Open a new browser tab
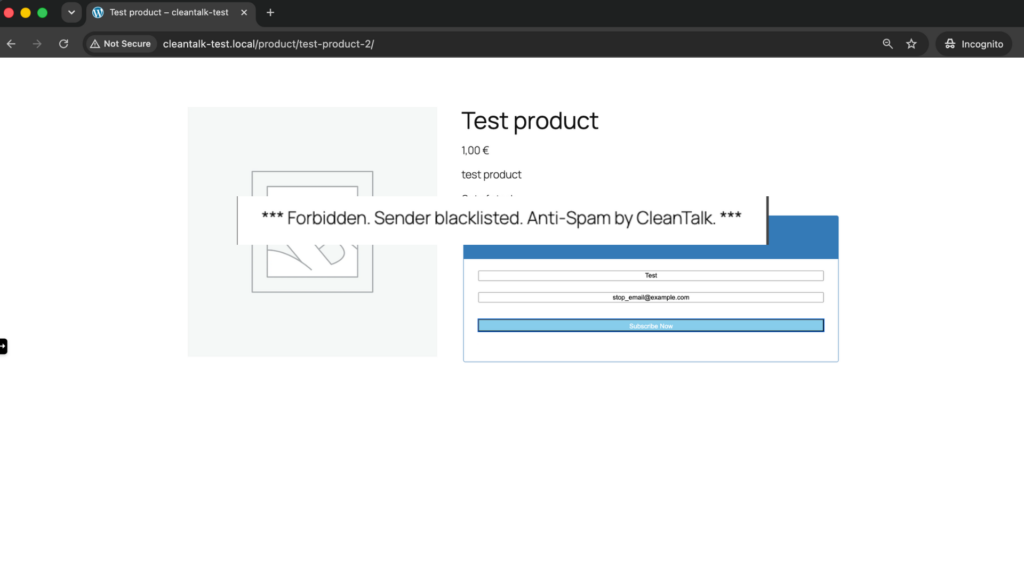 270,12
